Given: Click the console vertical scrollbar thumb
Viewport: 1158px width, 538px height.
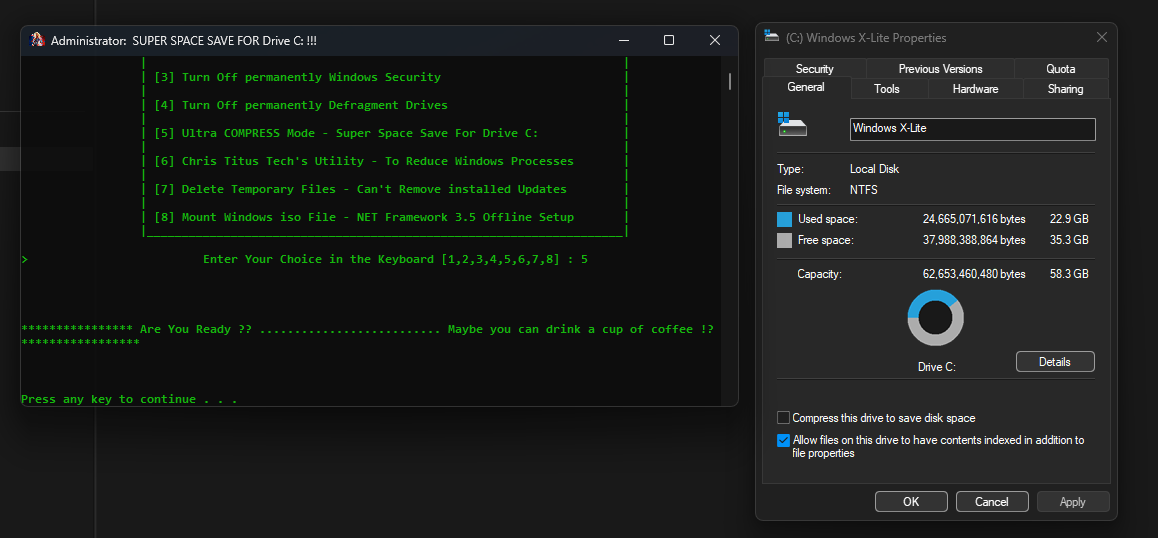Looking at the screenshot, I should pyautogui.click(x=730, y=81).
